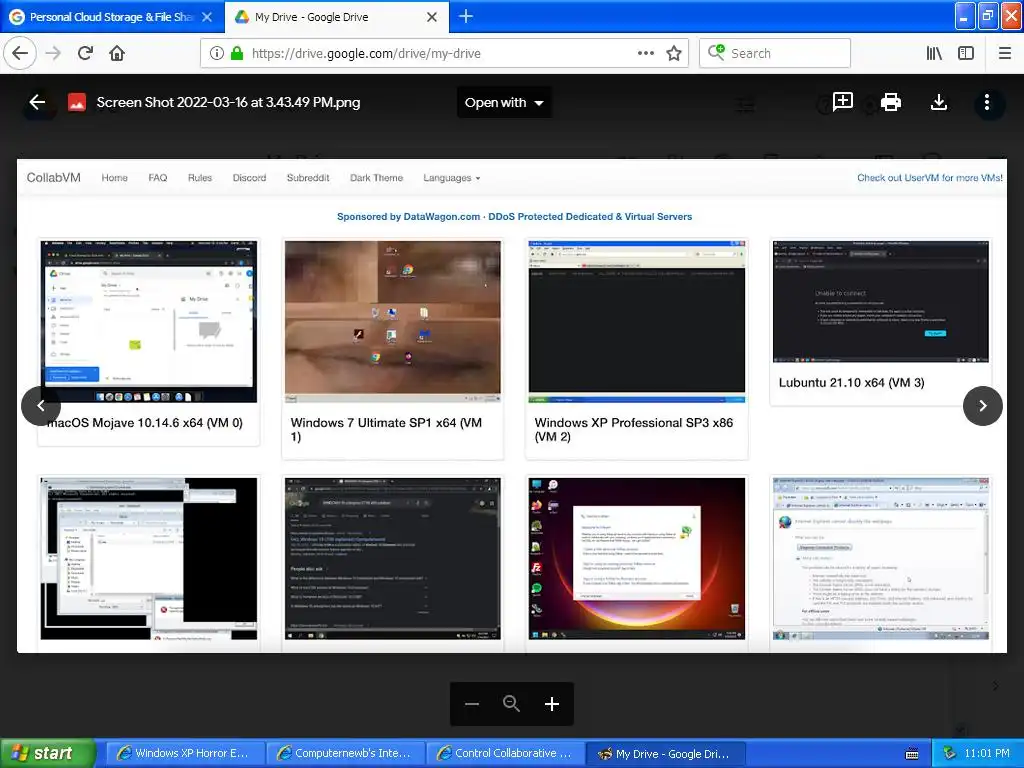Click Subreddit in CollabVM navbar
The width and height of the screenshot is (1024, 768).
tap(308, 178)
